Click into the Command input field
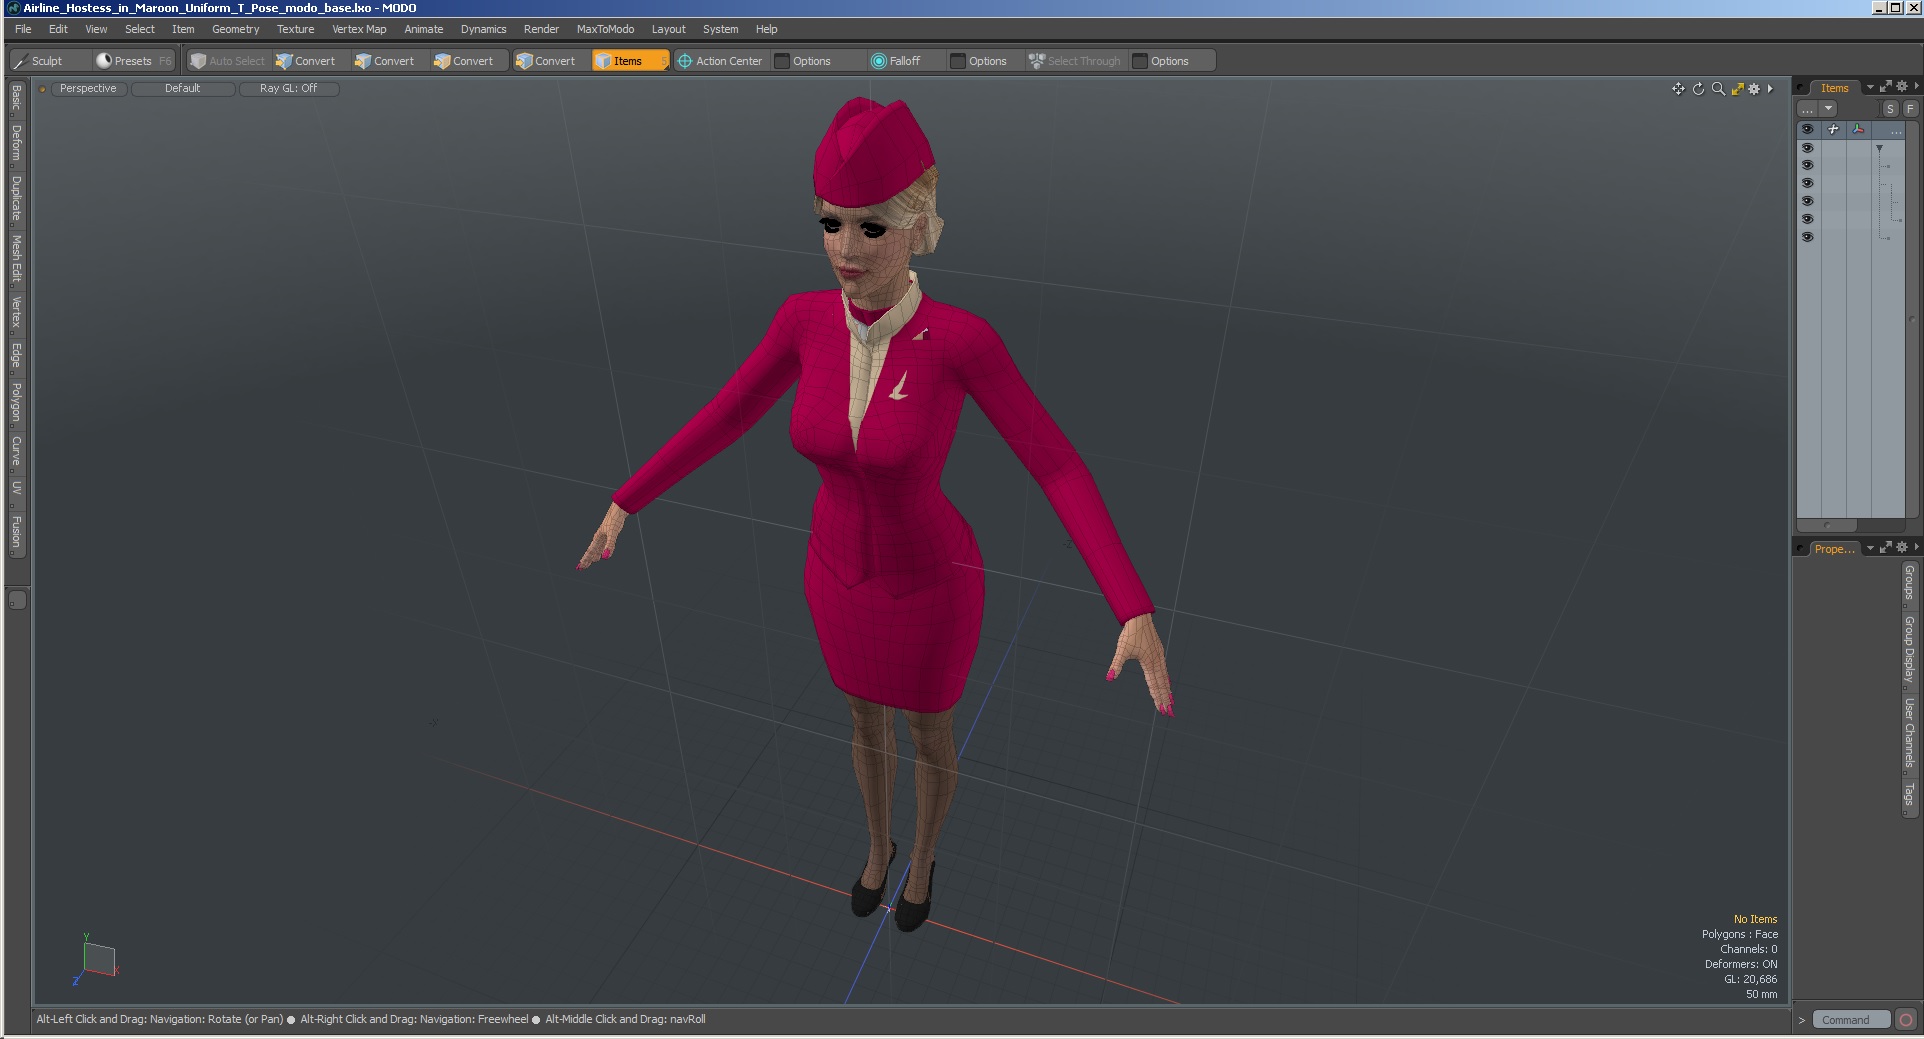Viewport: 1924px width, 1039px height. (1851, 1020)
